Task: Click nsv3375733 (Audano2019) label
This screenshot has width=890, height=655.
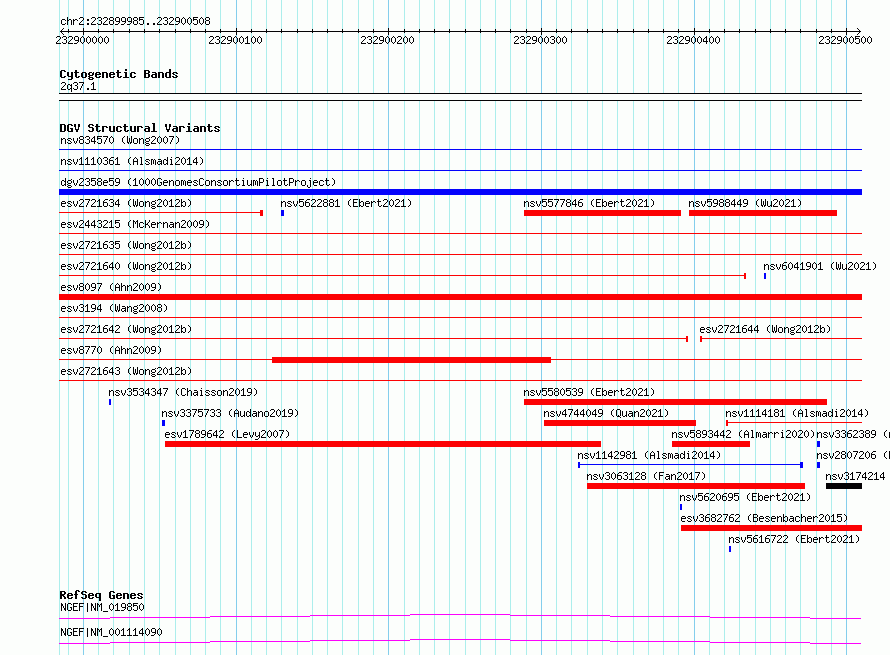Action: tap(230, 413)
